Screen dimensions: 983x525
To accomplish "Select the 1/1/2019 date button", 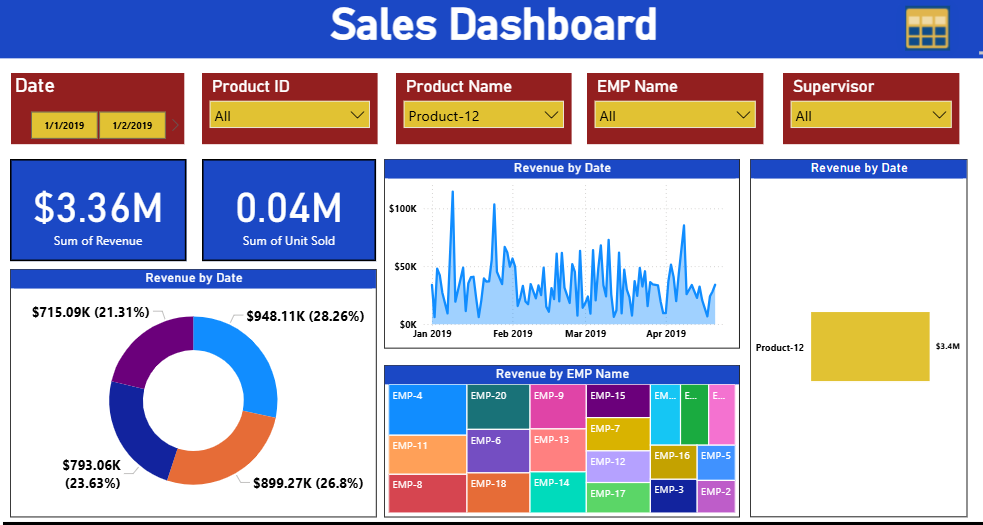I will pos(64,125).
